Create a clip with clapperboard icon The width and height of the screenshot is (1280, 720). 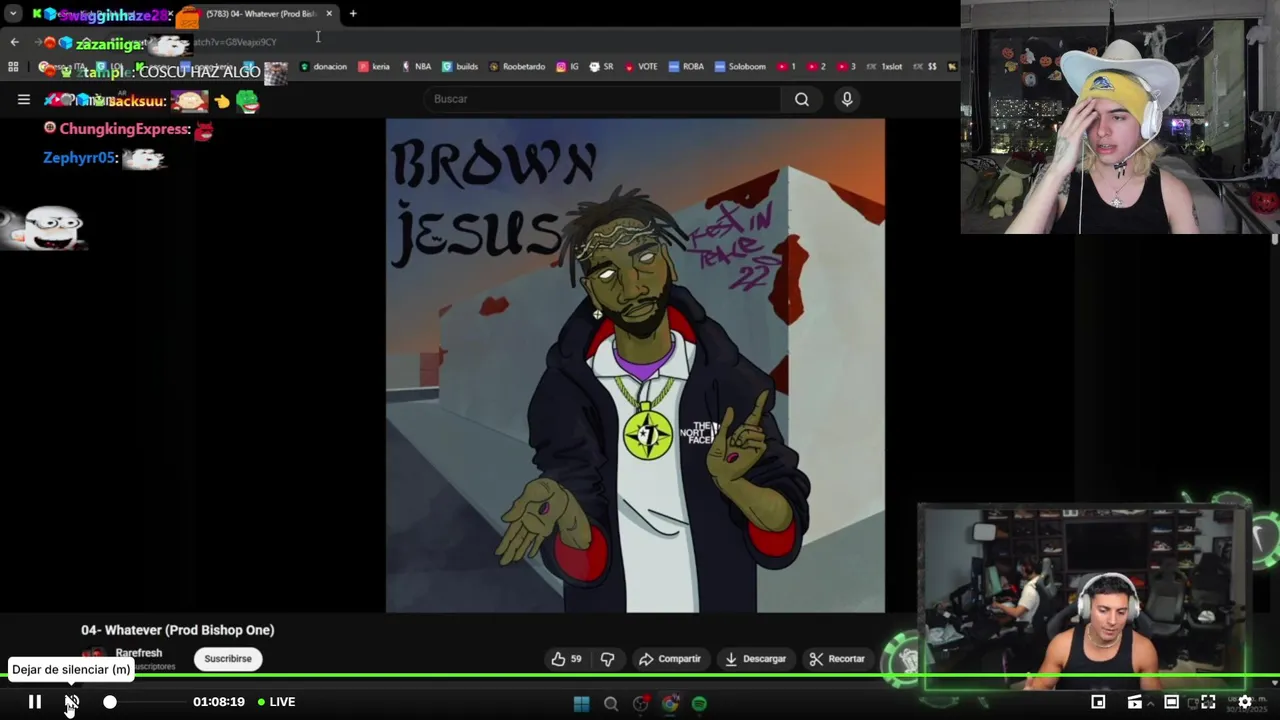click(x=1134, y=702)
